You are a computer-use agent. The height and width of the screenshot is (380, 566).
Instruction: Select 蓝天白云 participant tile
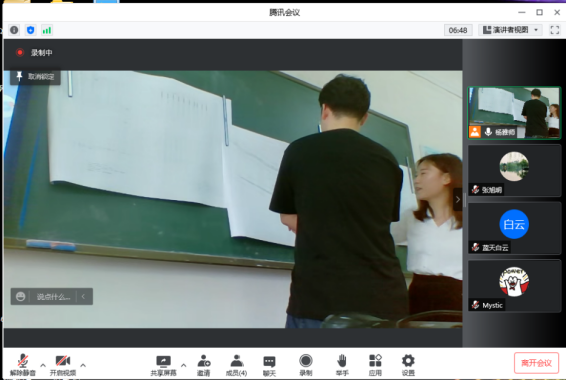tap(514, 228)
